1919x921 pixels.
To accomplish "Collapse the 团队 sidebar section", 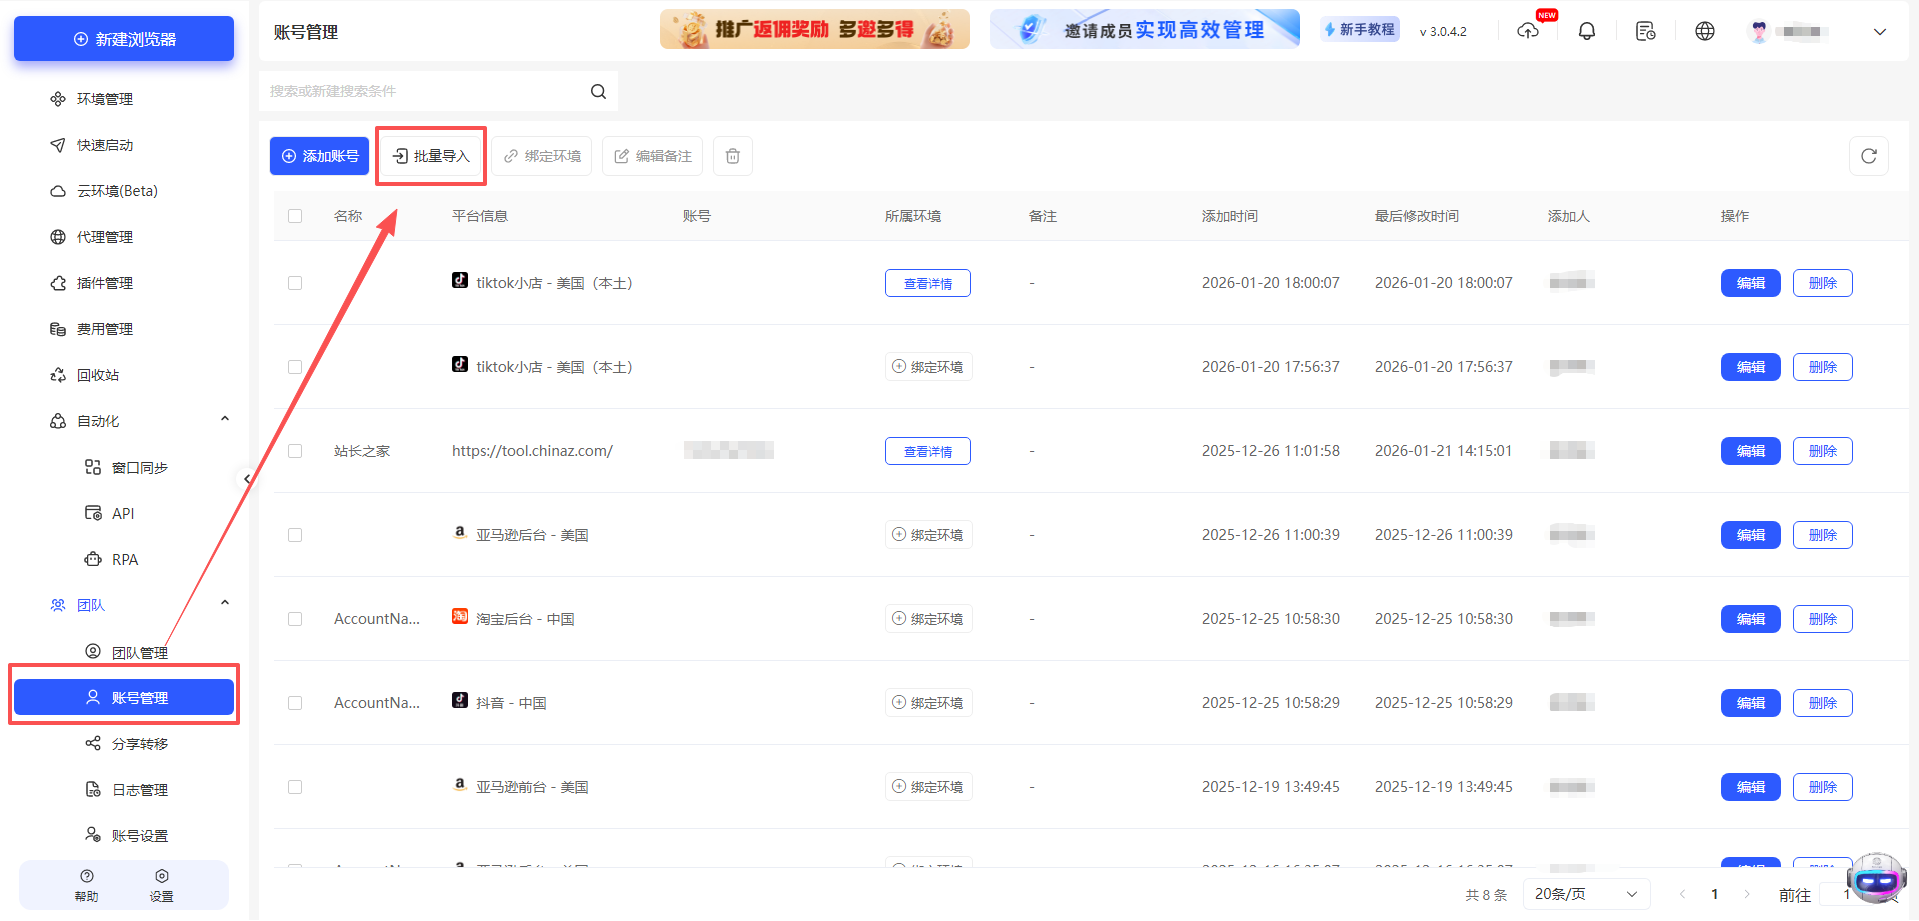I will 224,602.
